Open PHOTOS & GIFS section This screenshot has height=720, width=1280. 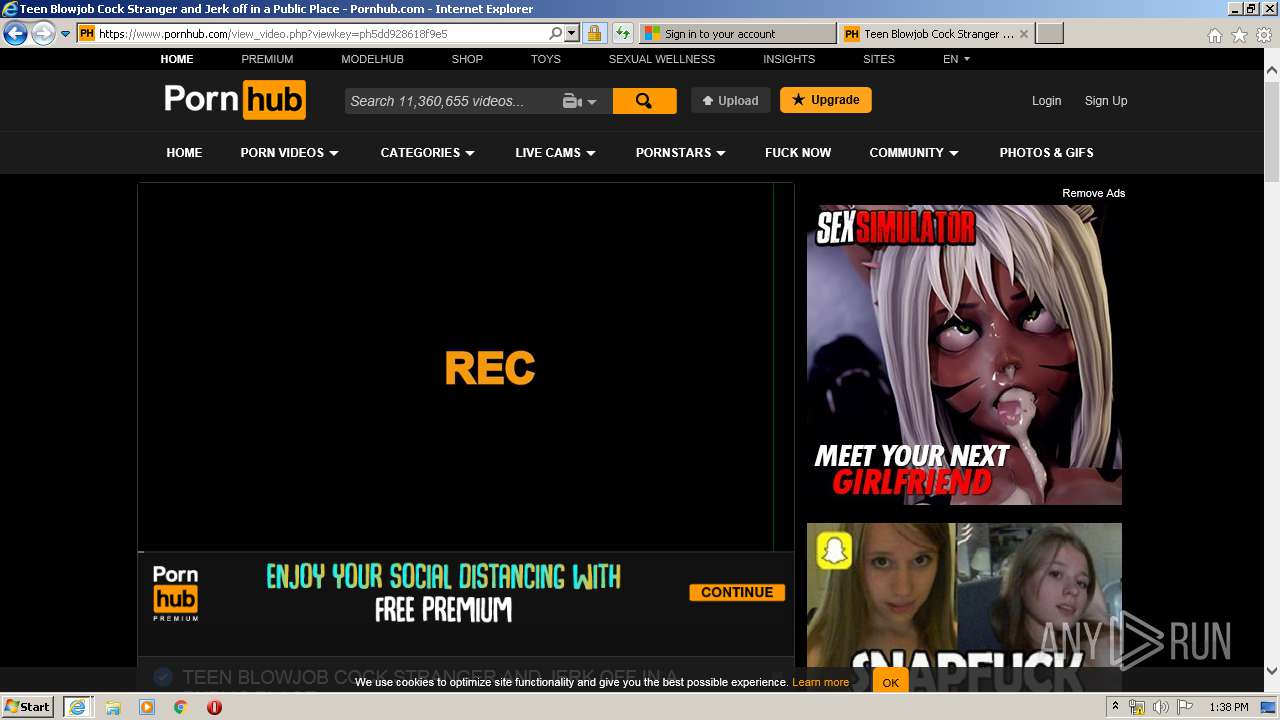click(x=1046, y=153)
